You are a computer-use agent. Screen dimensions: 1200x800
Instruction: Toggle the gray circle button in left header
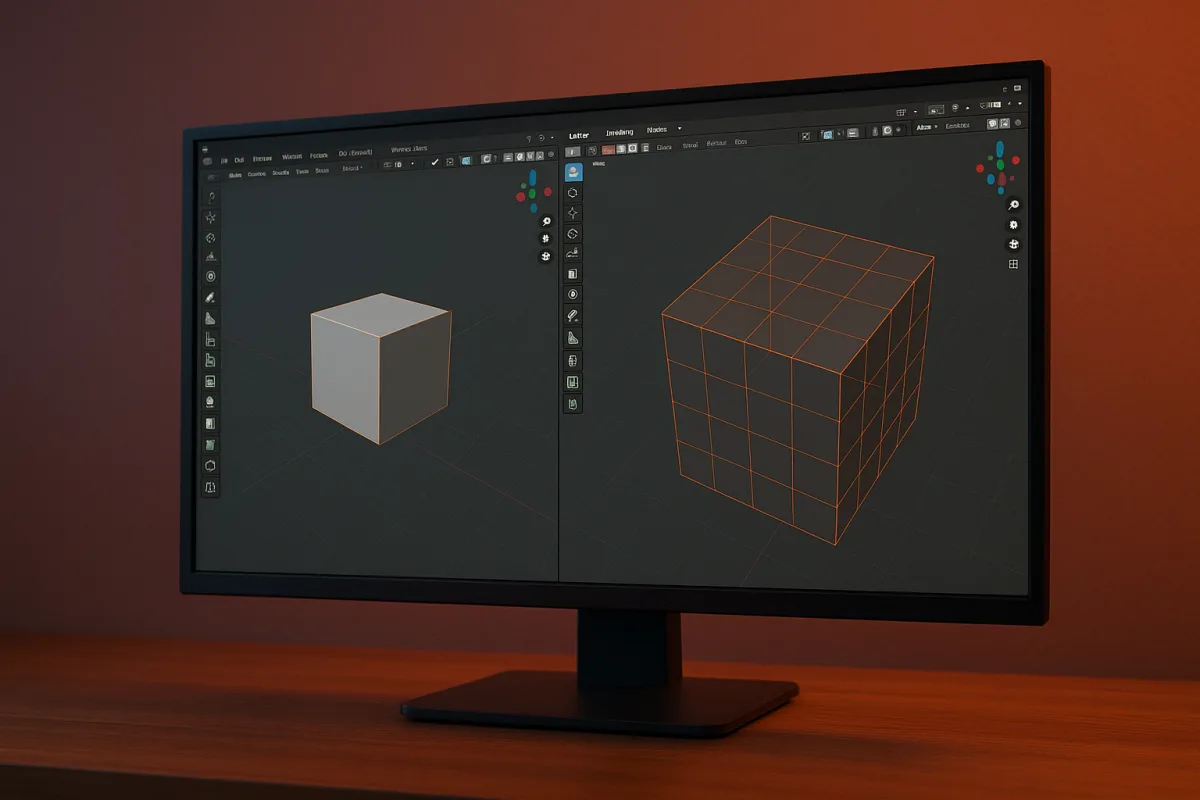(x=486, y=159)
